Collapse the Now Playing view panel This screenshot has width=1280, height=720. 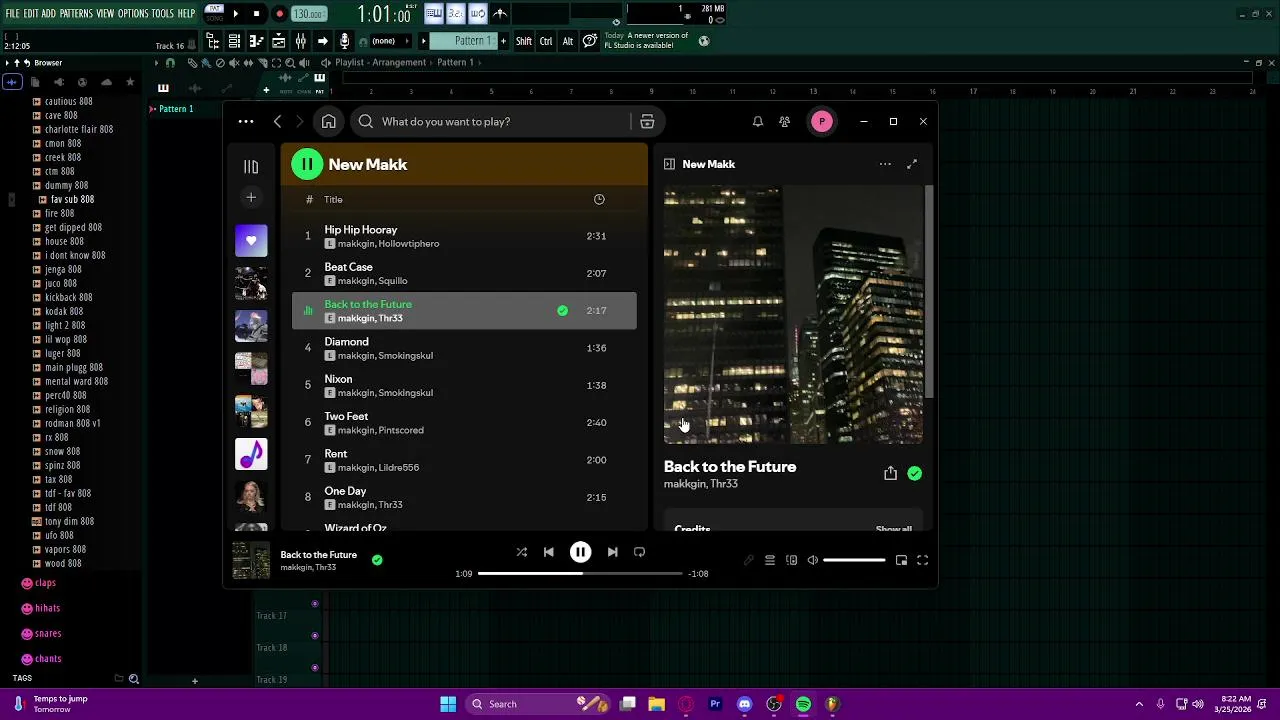click(x=669, y=164)
